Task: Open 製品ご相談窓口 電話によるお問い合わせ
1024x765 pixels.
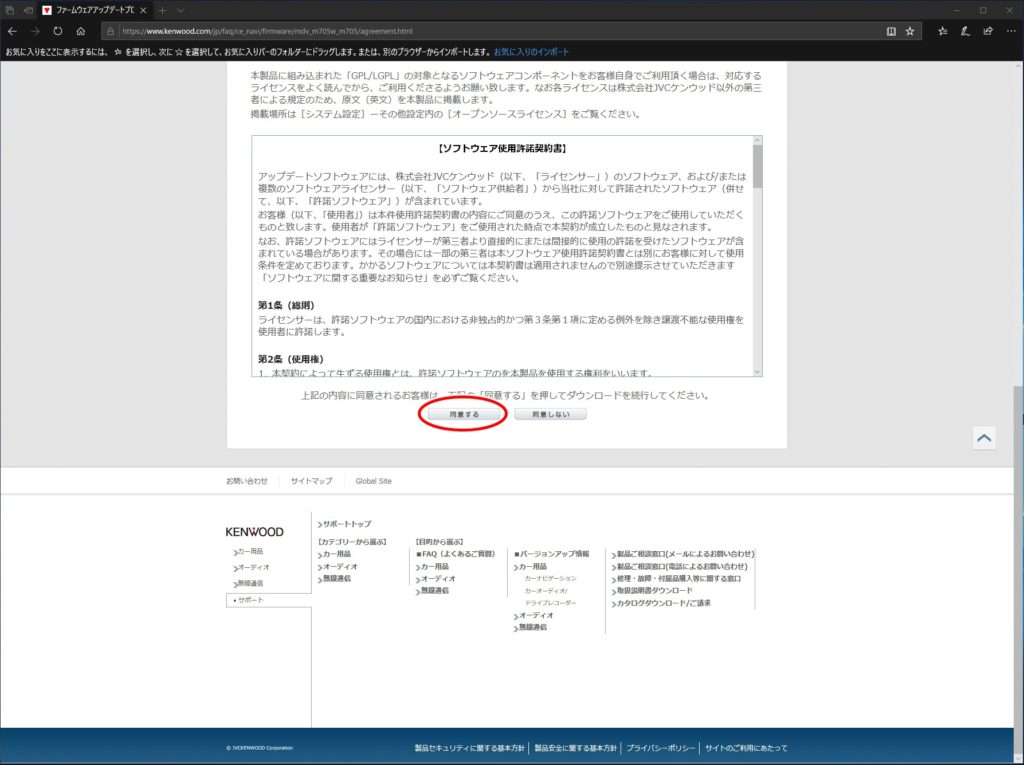Action: click(x=680, y=566)
